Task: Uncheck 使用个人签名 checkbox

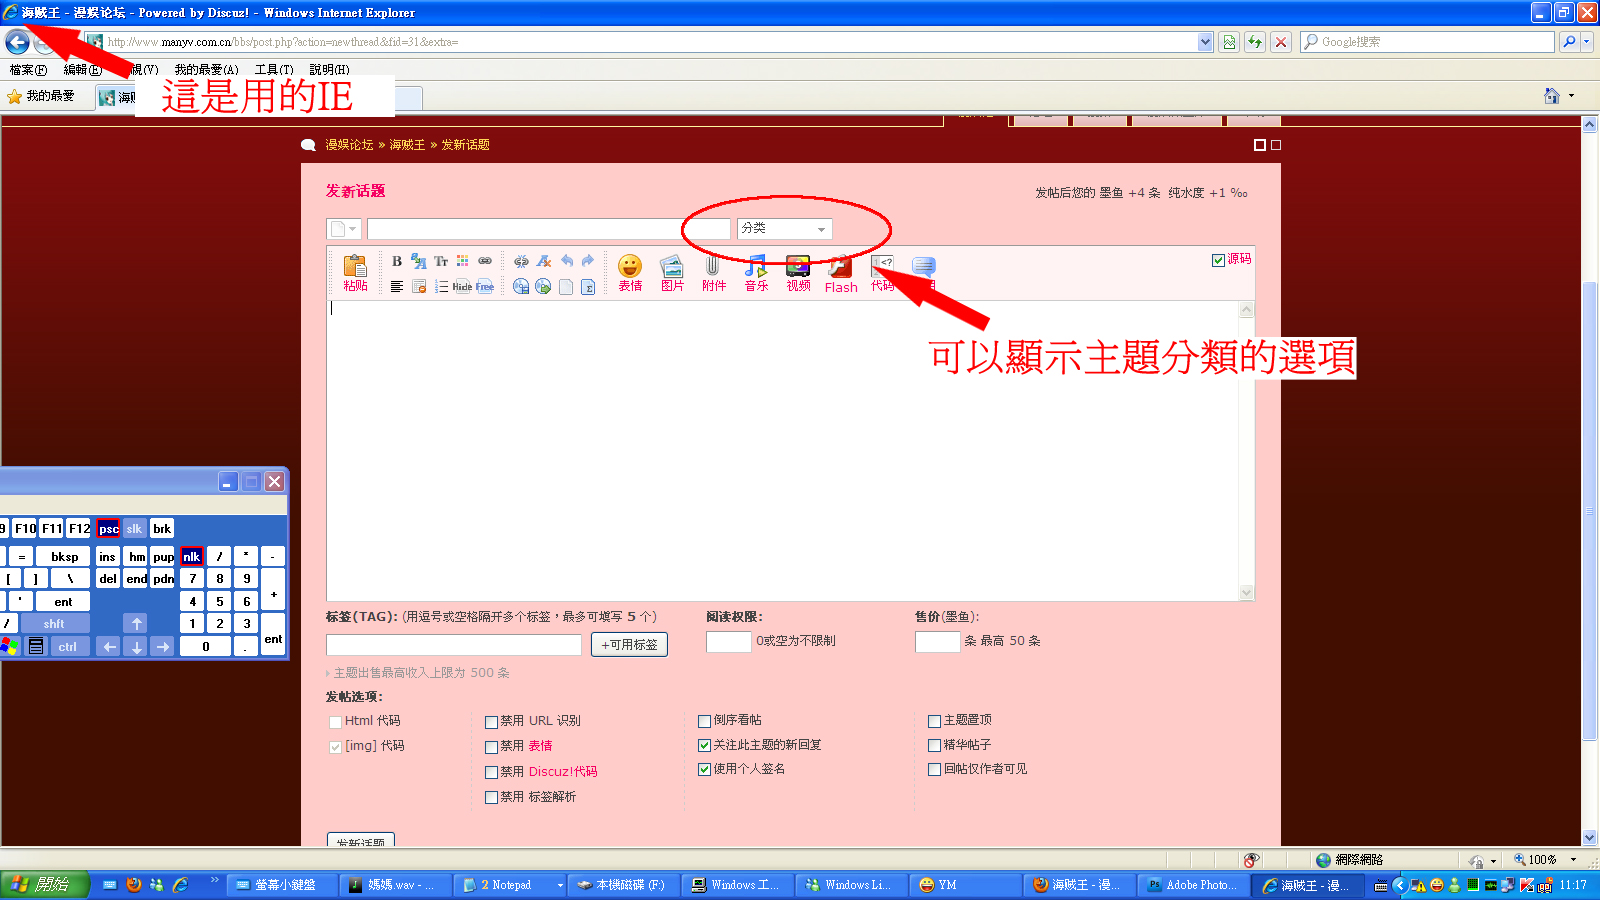Action: pos(704,770)
